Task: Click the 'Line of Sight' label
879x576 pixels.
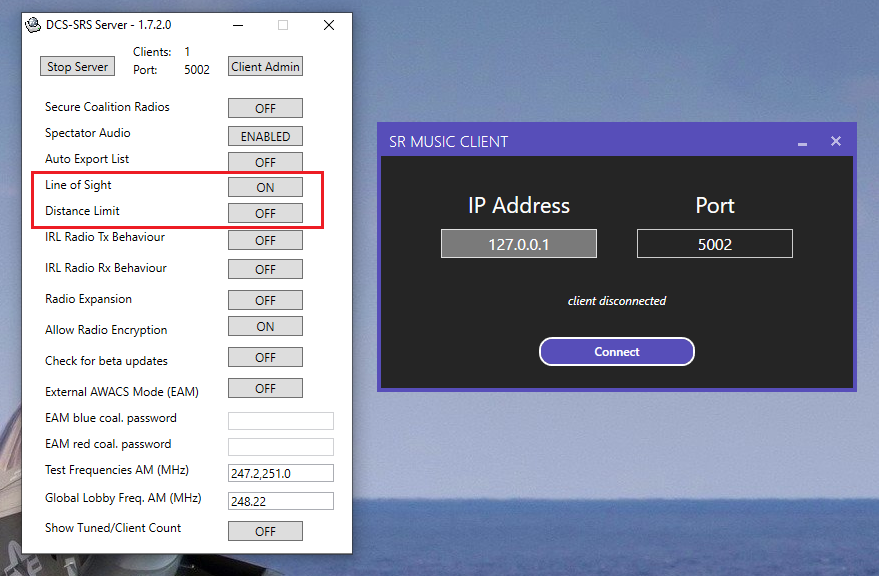Action: (78, 185)
